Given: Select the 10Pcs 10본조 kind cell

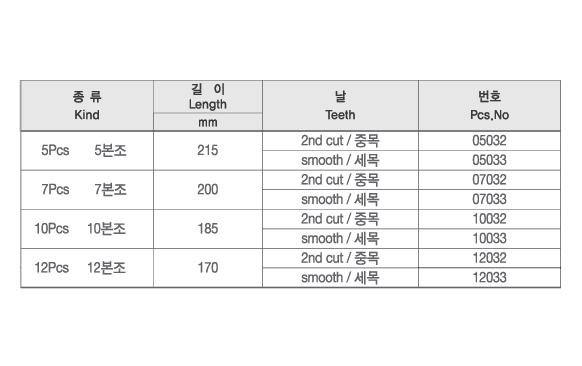Looking at the screenshot, I should coord(87,229).
